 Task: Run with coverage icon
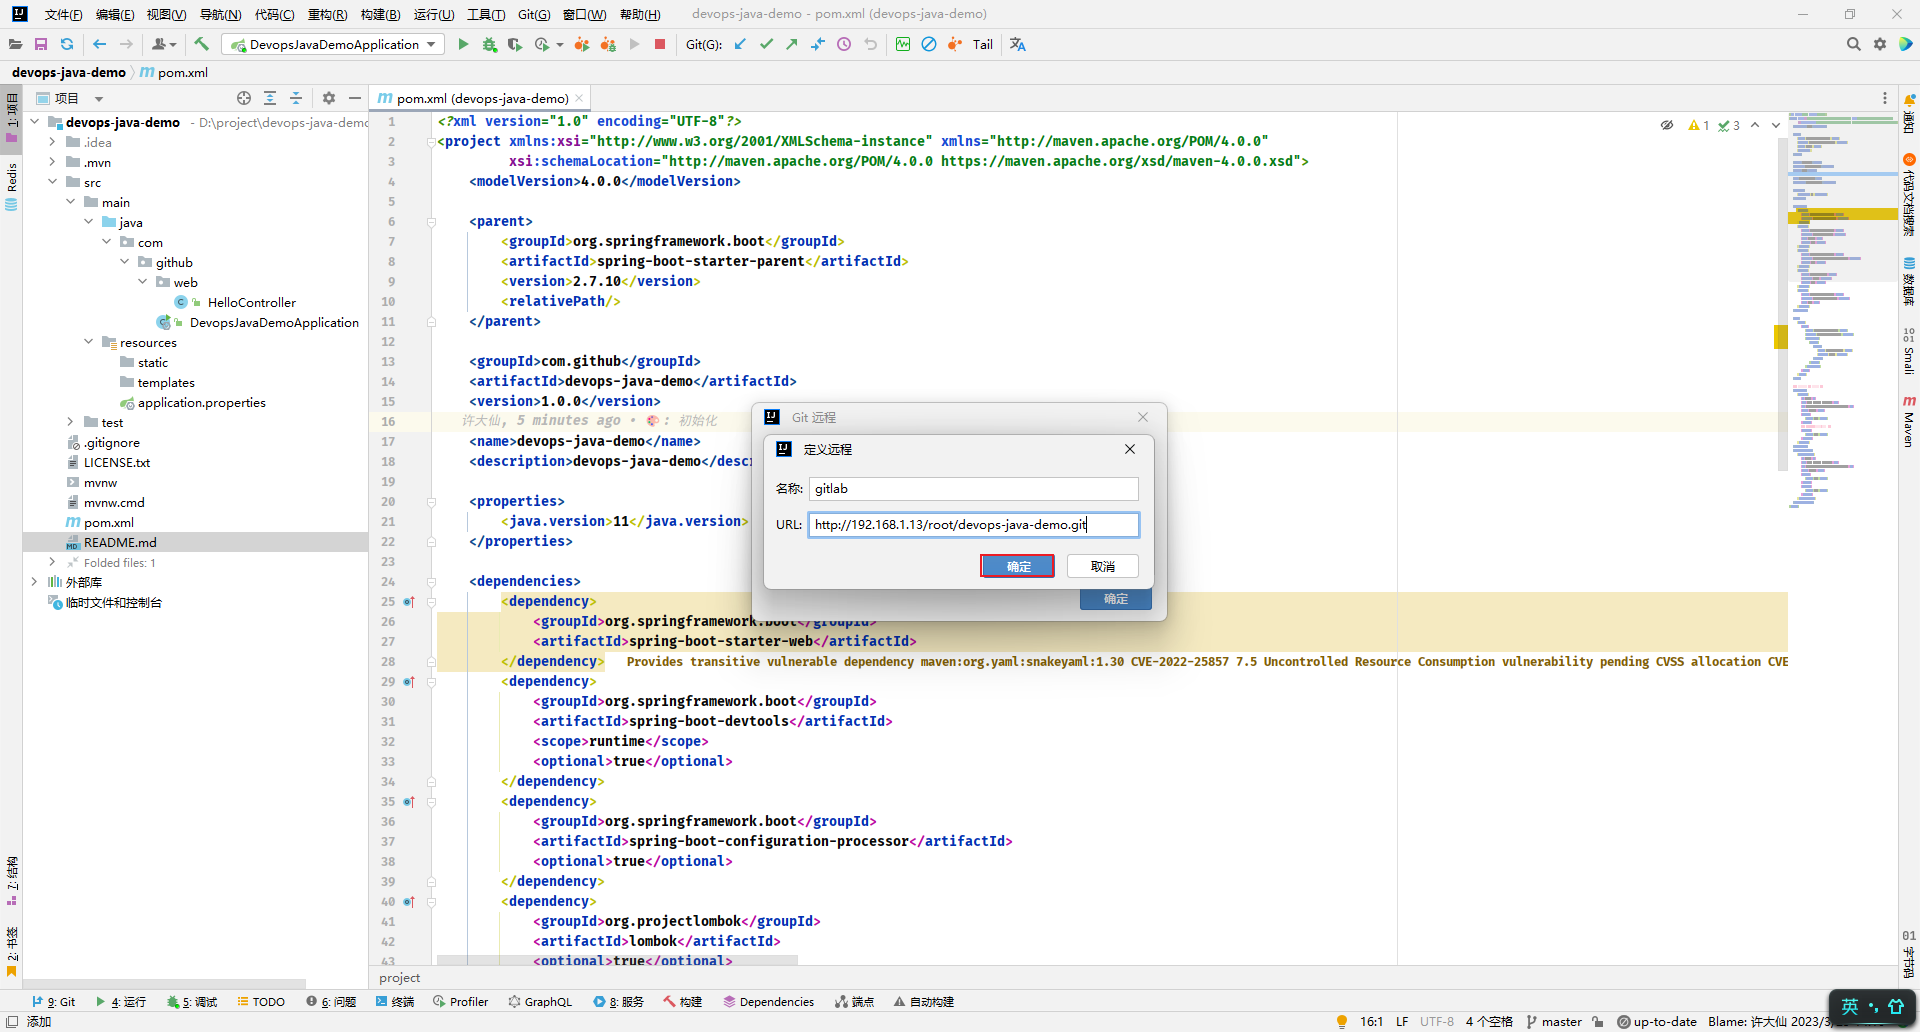515,44
